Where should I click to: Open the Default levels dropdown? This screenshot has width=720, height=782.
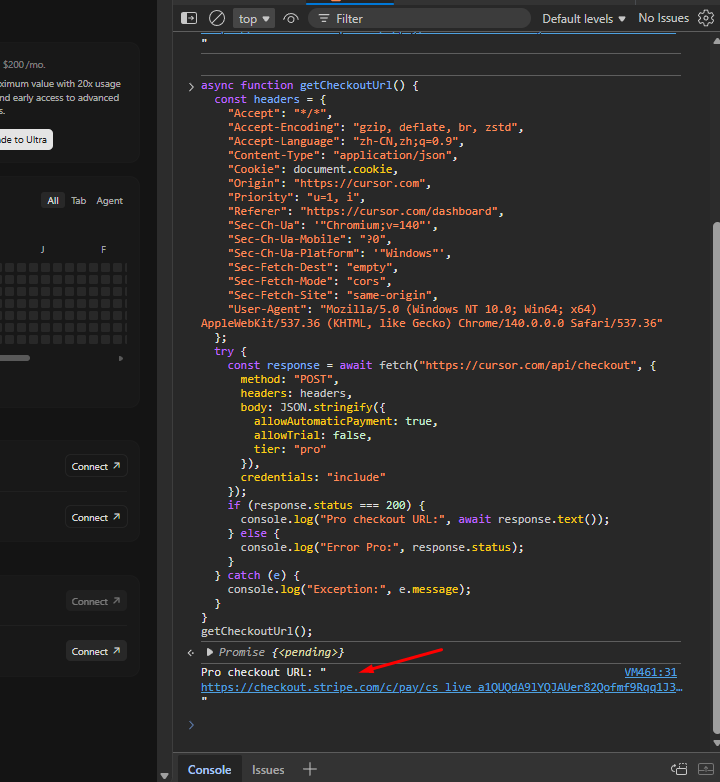(583, 19)
